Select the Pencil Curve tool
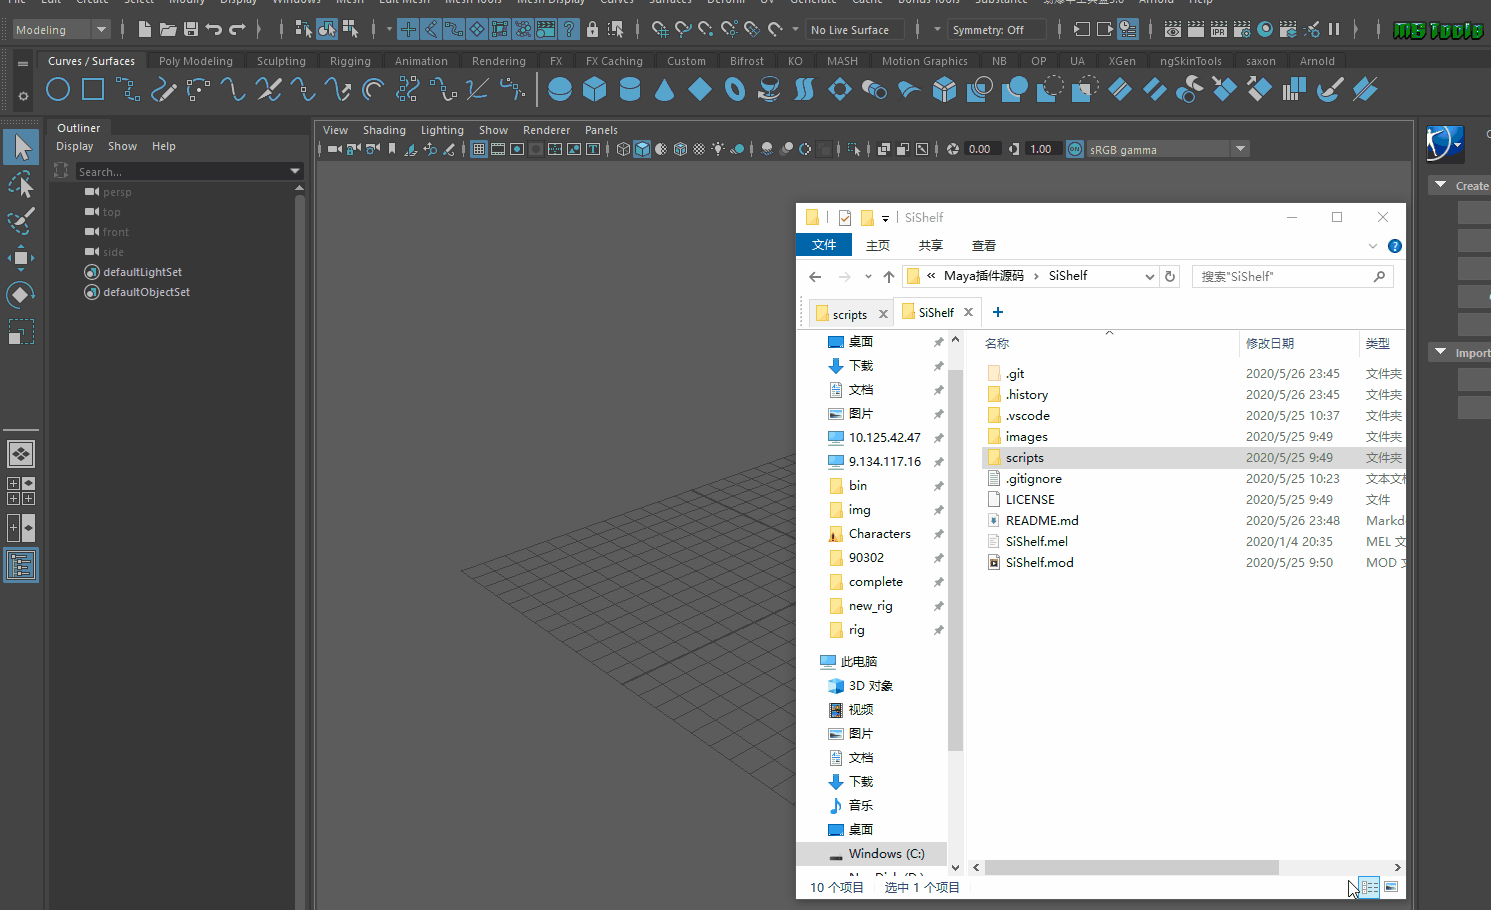Viewport: 1491px width, 910px height. 163,90
